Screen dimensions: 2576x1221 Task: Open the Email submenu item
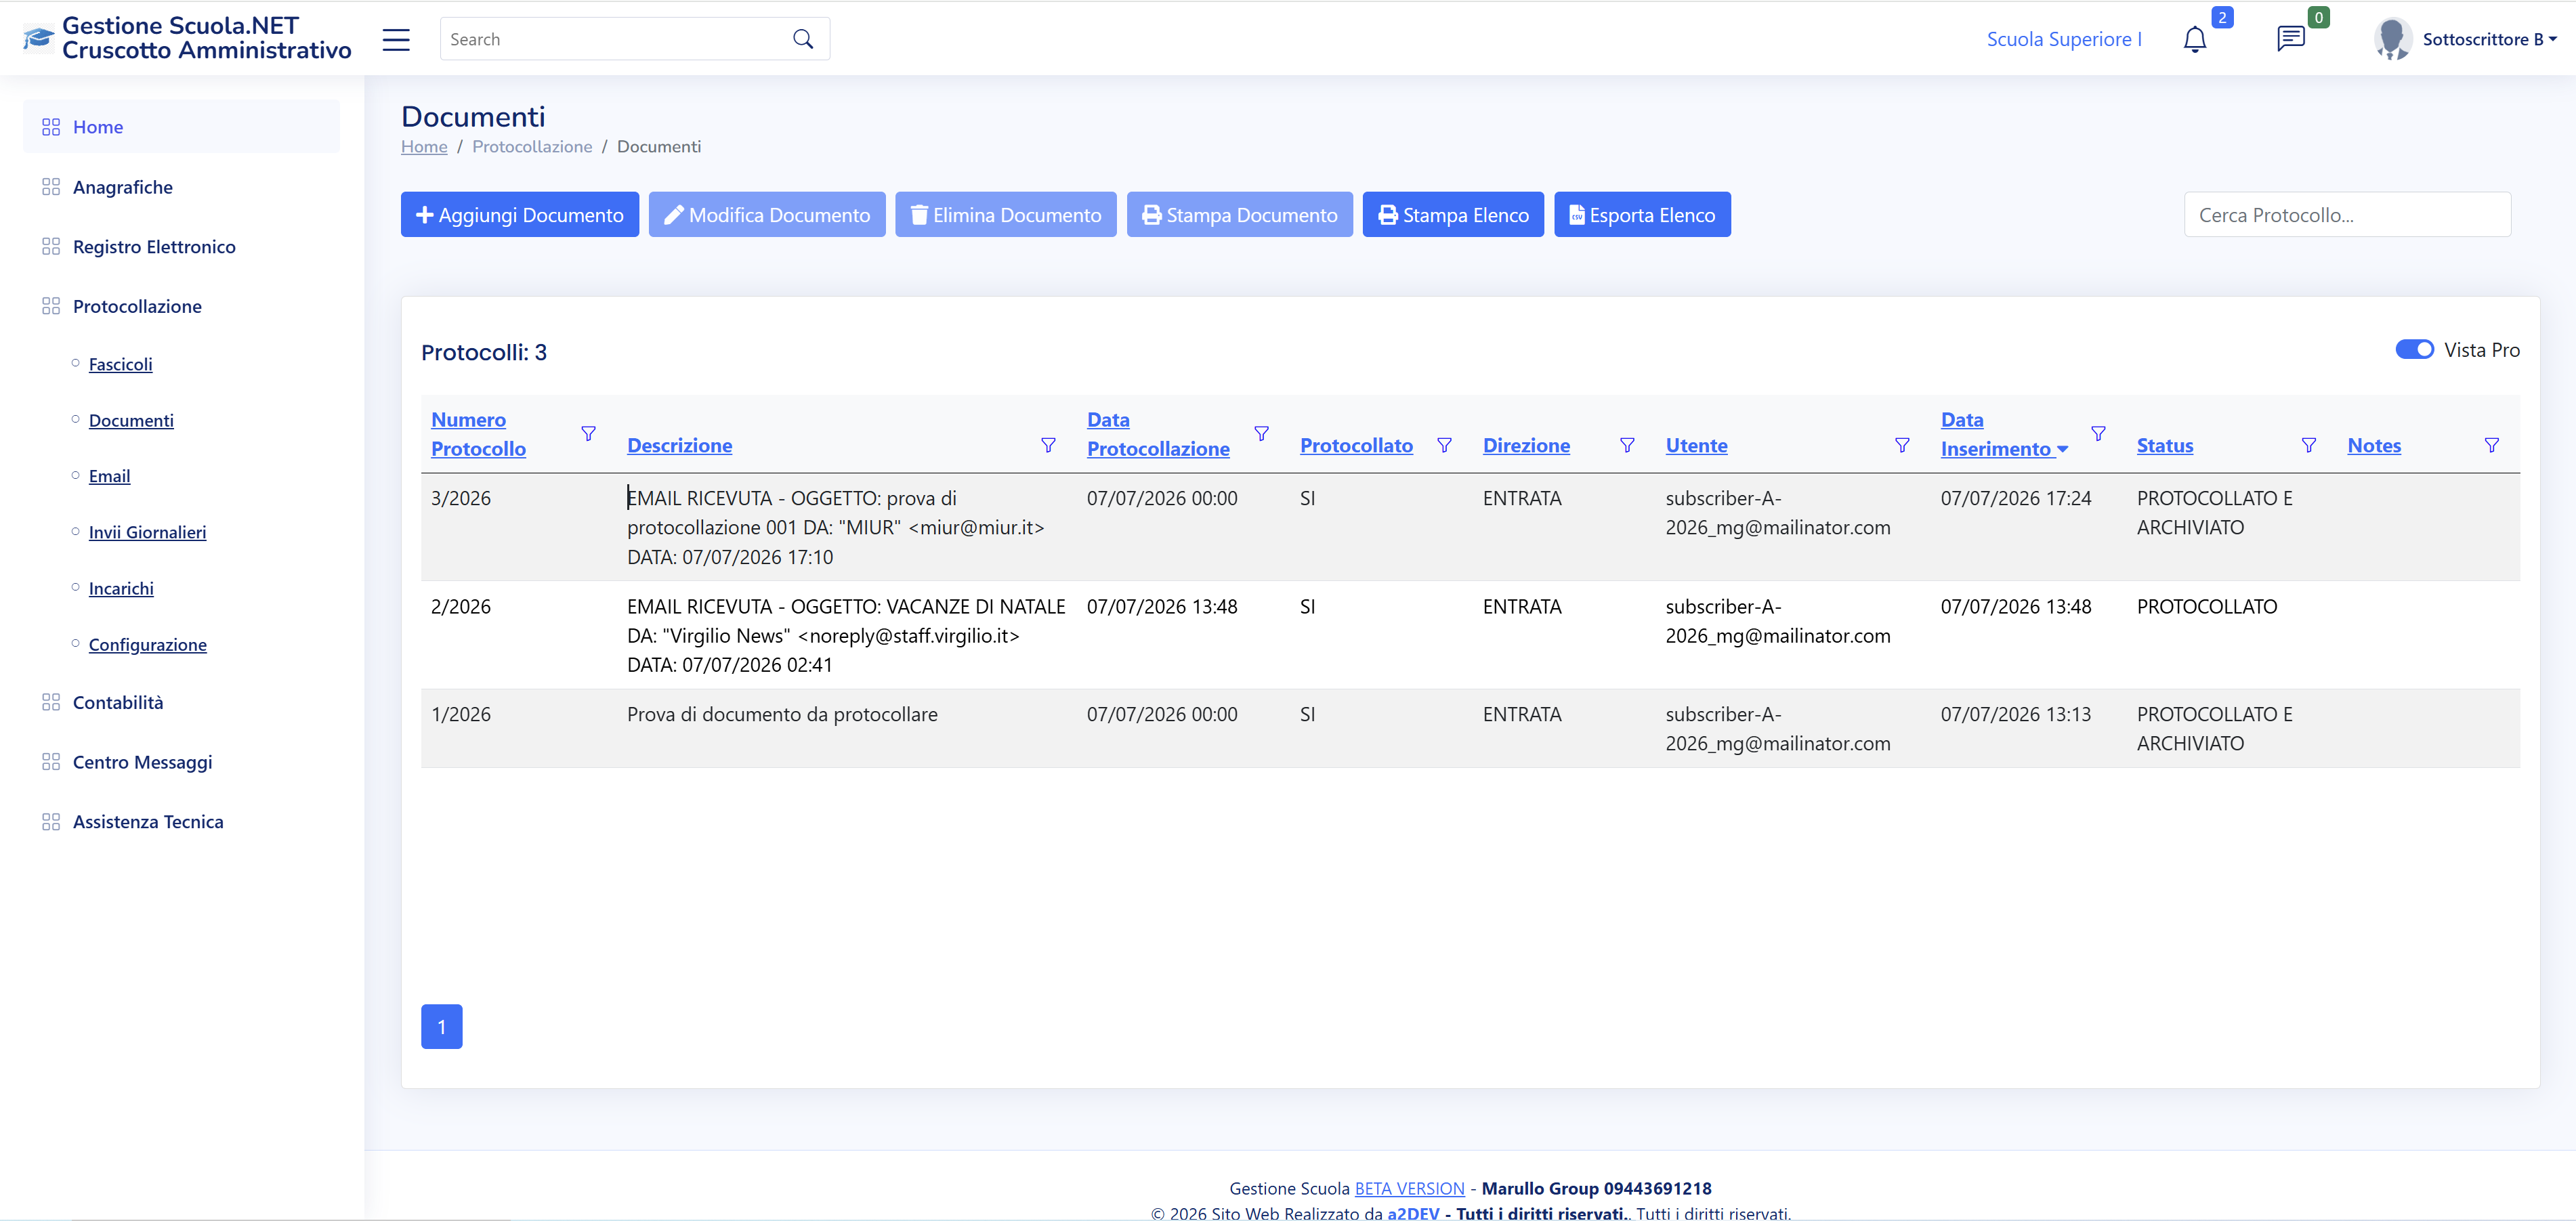pos(109,476)
